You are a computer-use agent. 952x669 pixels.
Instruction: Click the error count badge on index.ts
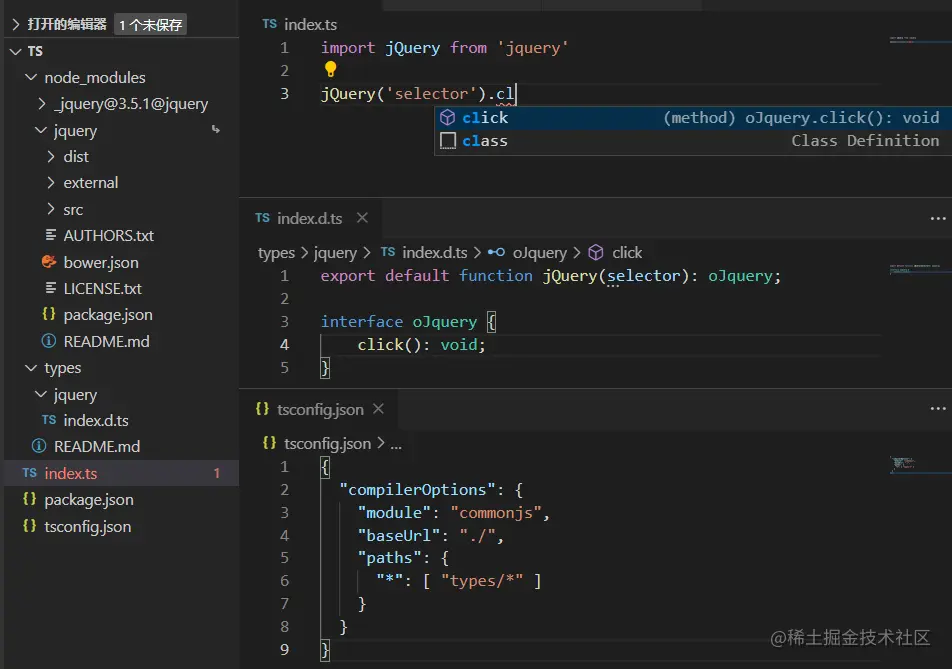coord(217,474)
